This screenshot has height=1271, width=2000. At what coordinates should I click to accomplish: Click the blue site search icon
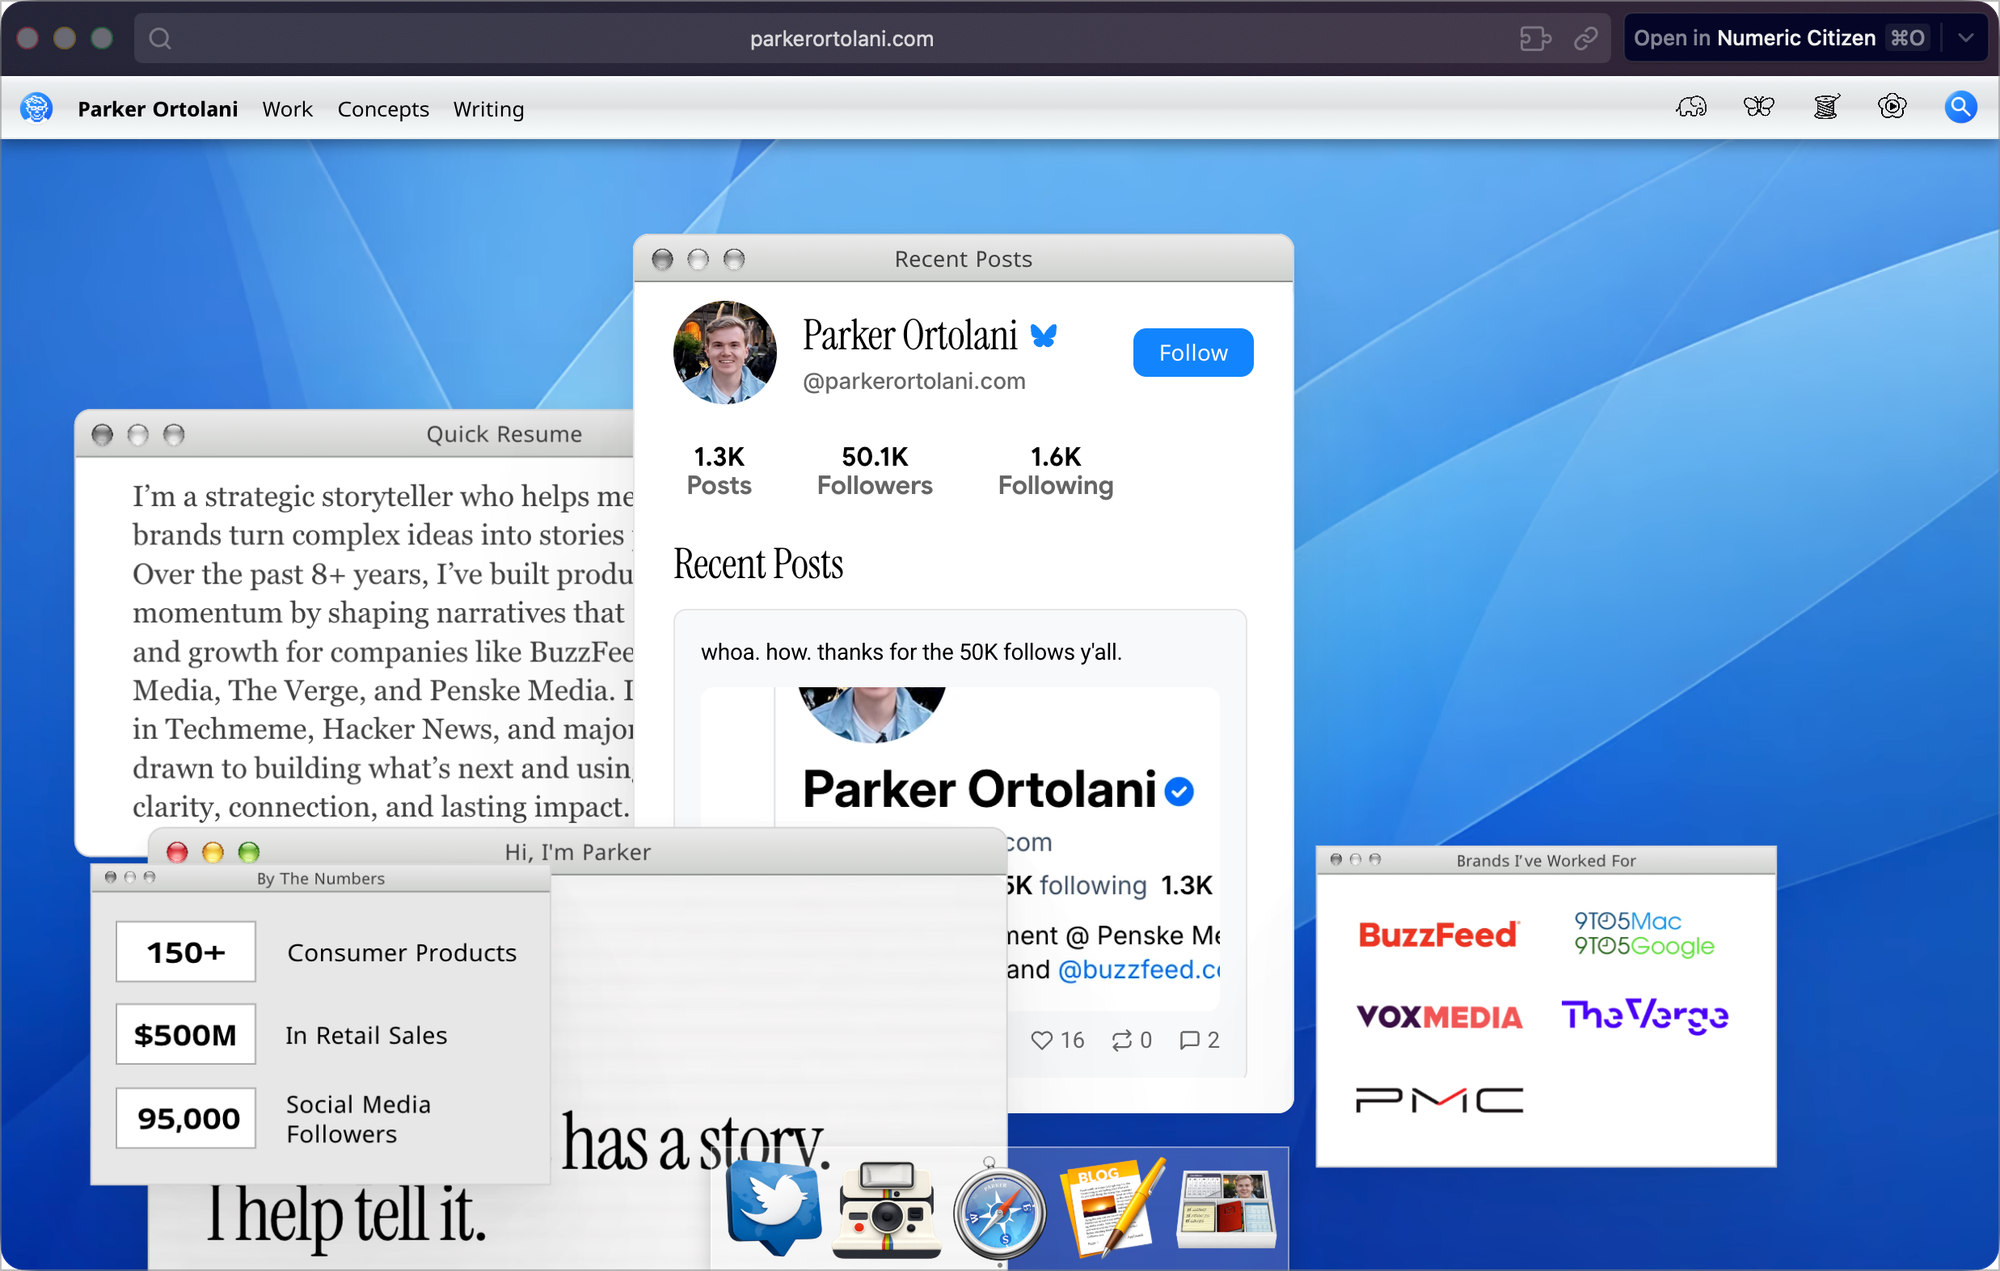pos(1960,107)
